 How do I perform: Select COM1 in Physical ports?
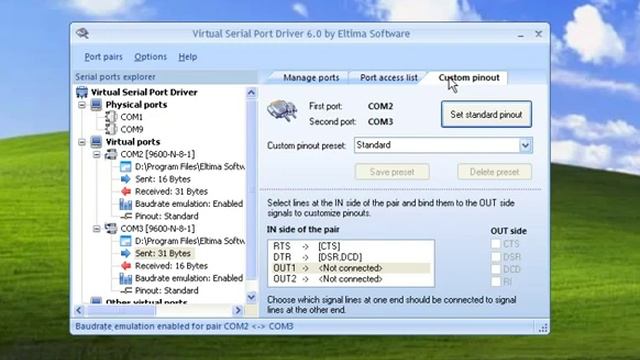pyautogui.click(x=131, y=117)
